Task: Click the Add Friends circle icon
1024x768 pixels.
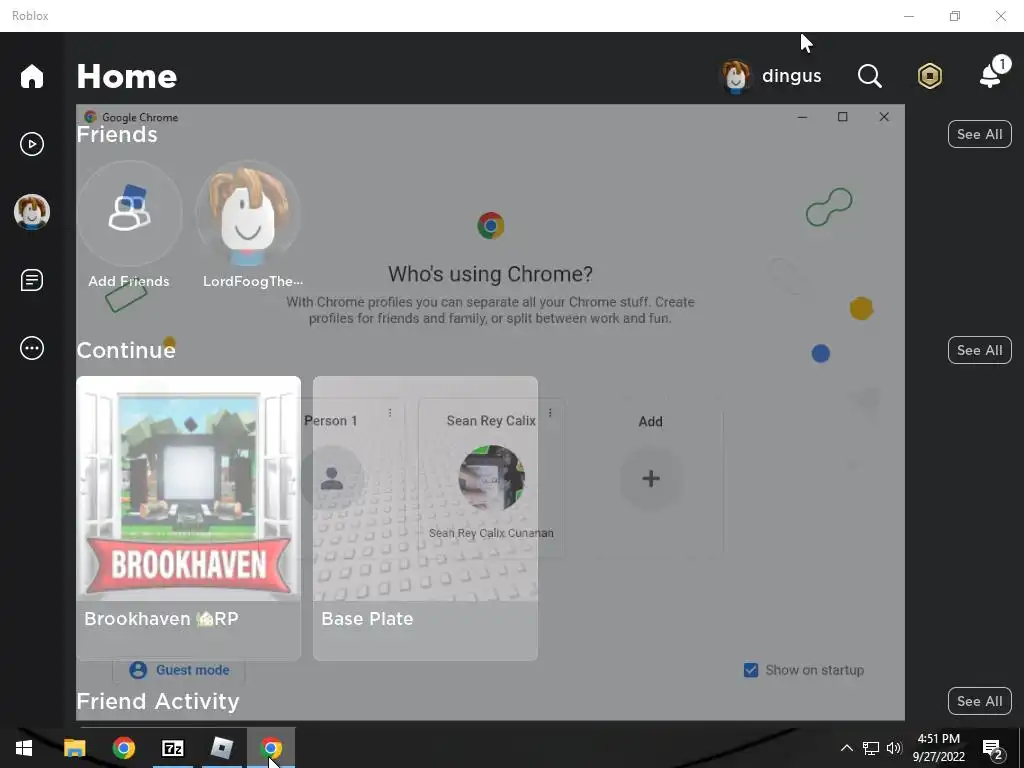Action: (129, 213)
